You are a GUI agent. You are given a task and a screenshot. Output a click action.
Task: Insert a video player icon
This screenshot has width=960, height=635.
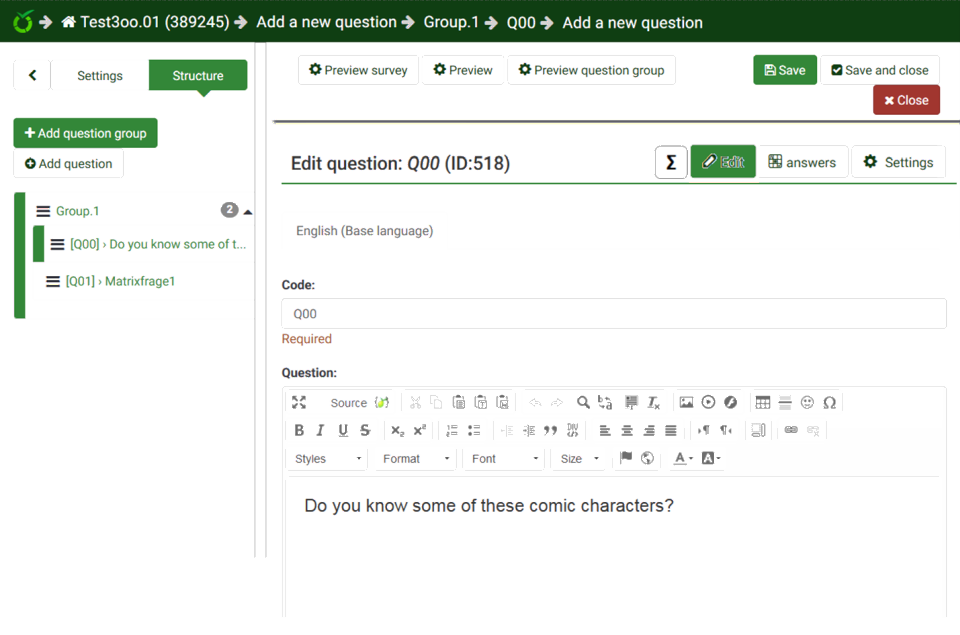click(x=708, y=402)
